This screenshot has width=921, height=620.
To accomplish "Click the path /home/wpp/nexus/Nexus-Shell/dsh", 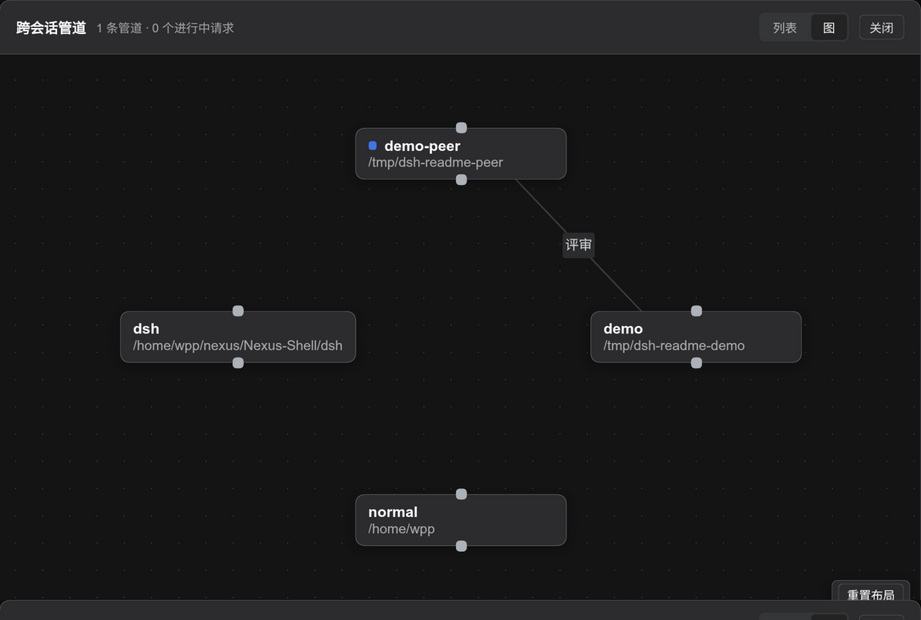I will coord(238,346).
